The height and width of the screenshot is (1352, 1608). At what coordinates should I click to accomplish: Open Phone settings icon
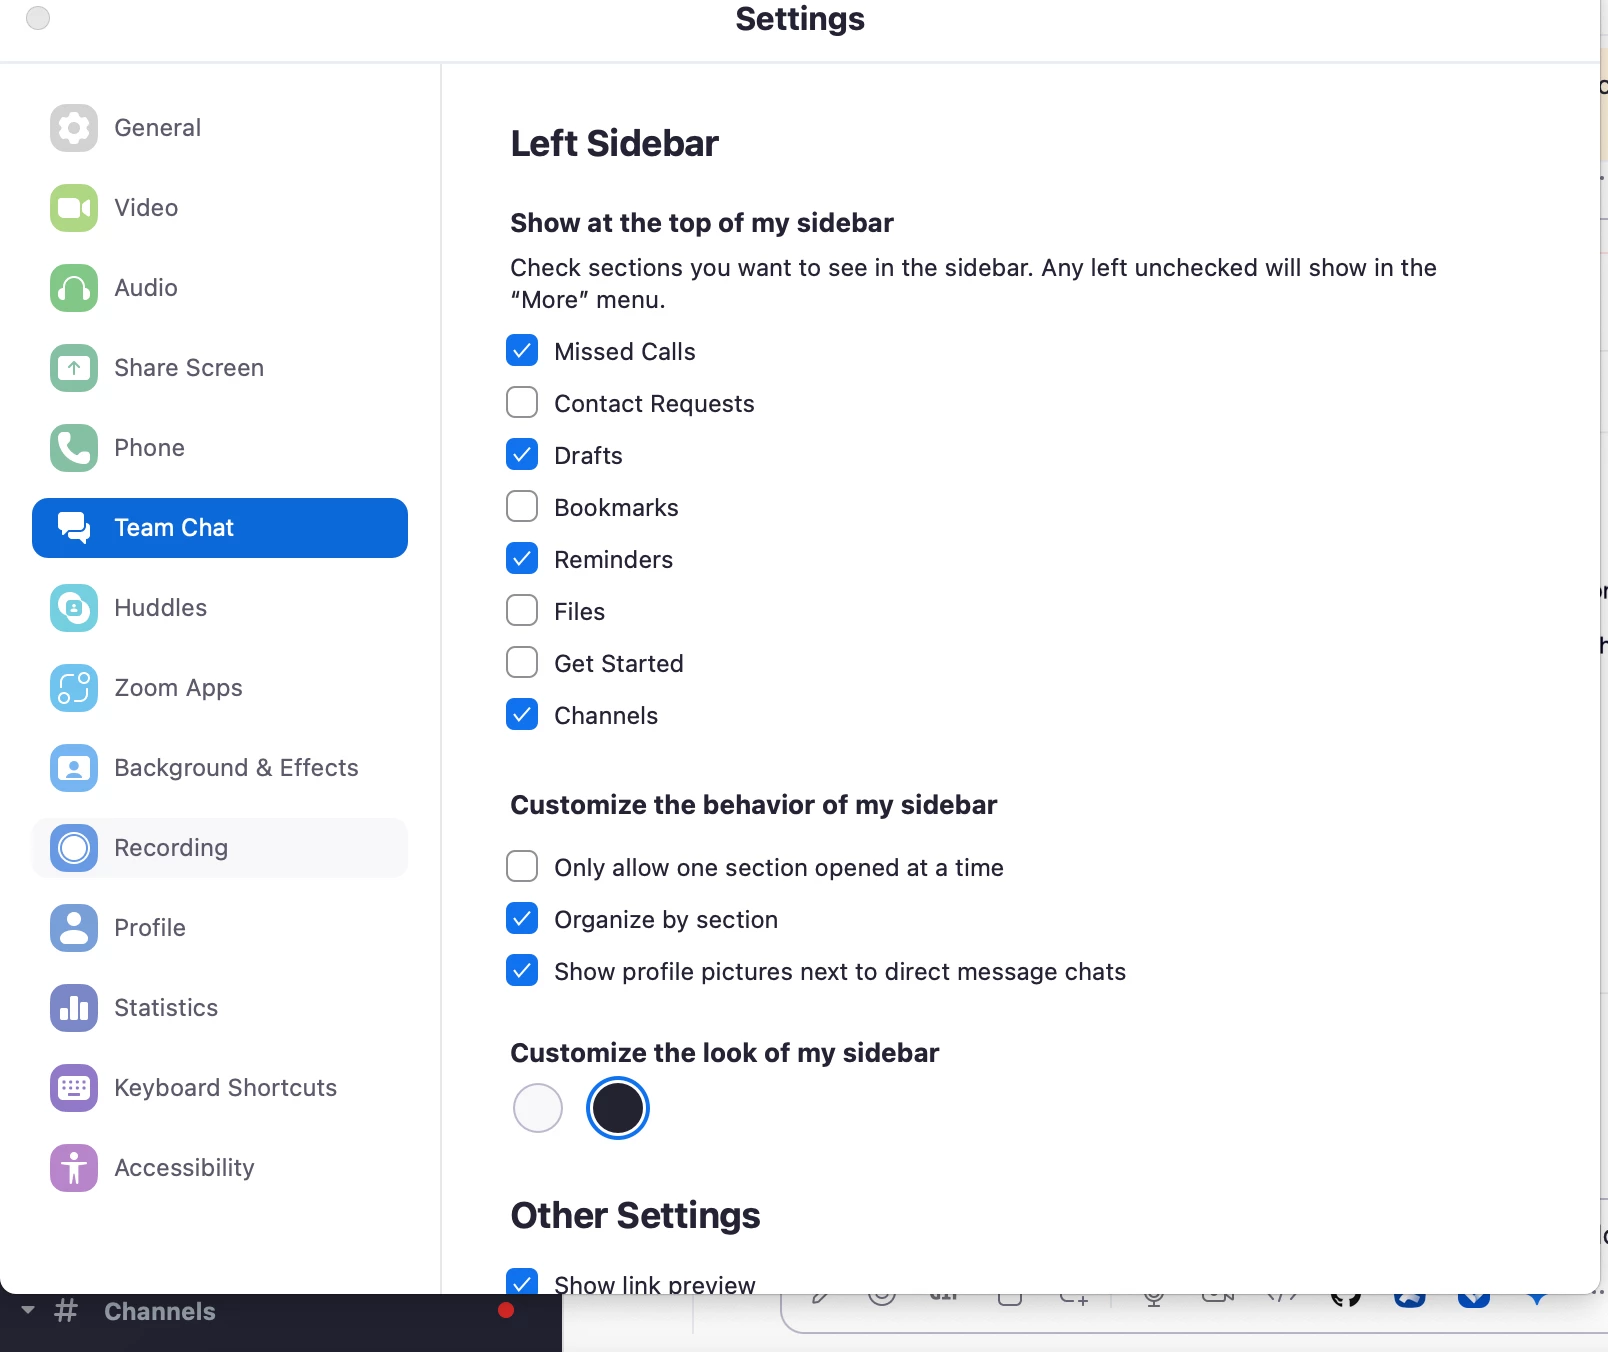click(74, 448)
